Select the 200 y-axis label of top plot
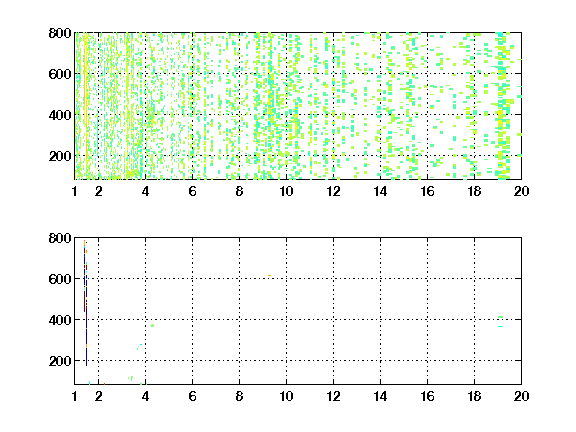 (x=60, y=156)
